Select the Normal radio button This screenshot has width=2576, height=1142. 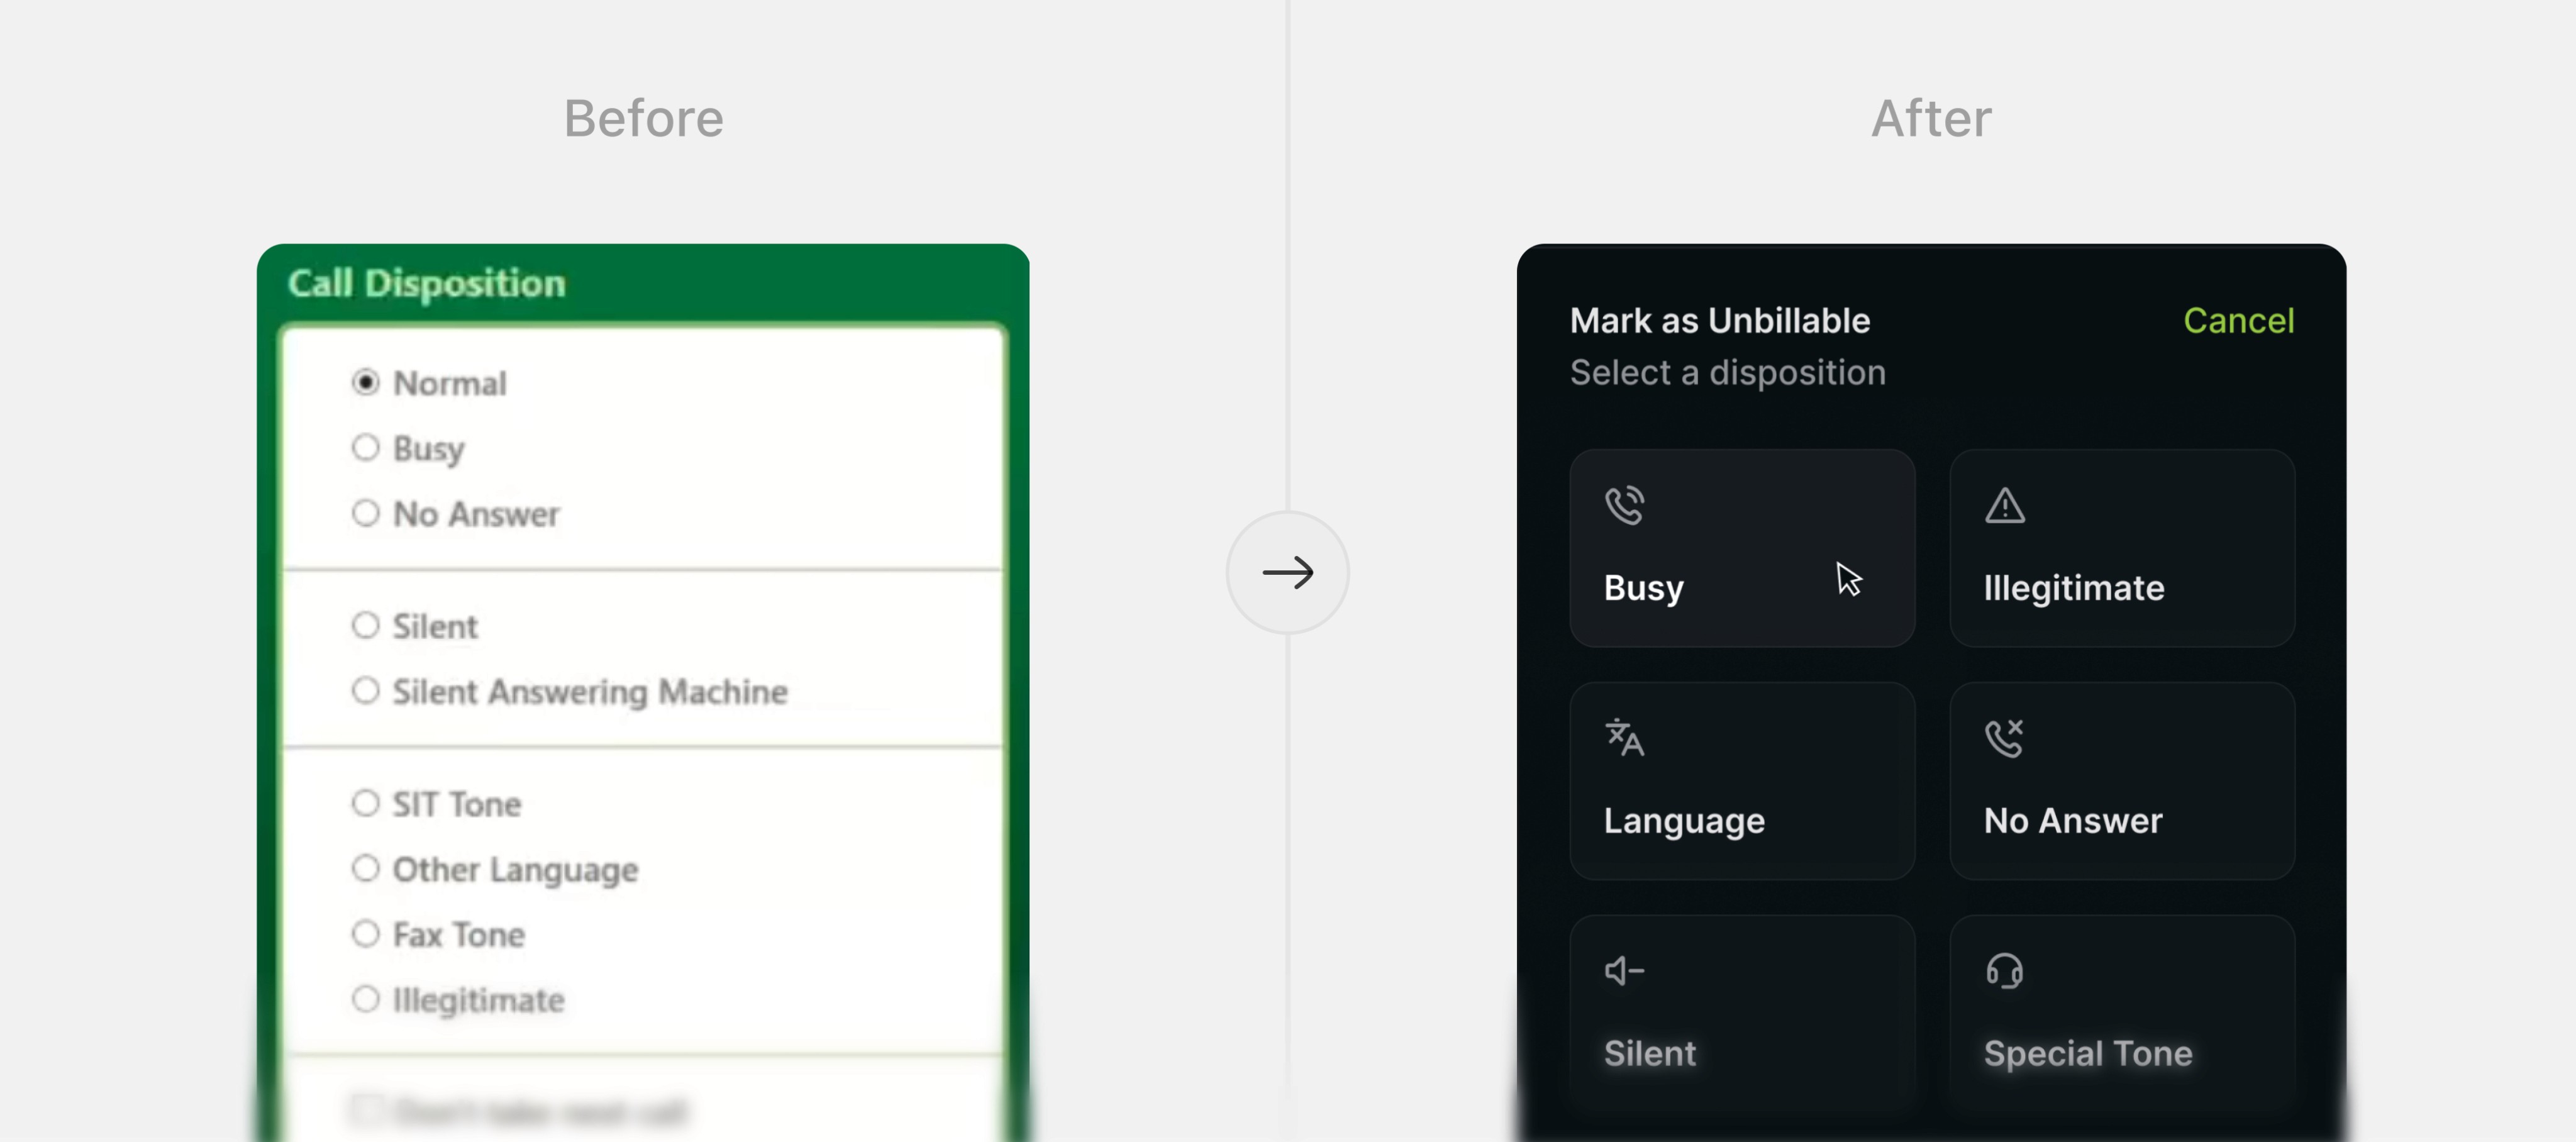tap(366, 382)
